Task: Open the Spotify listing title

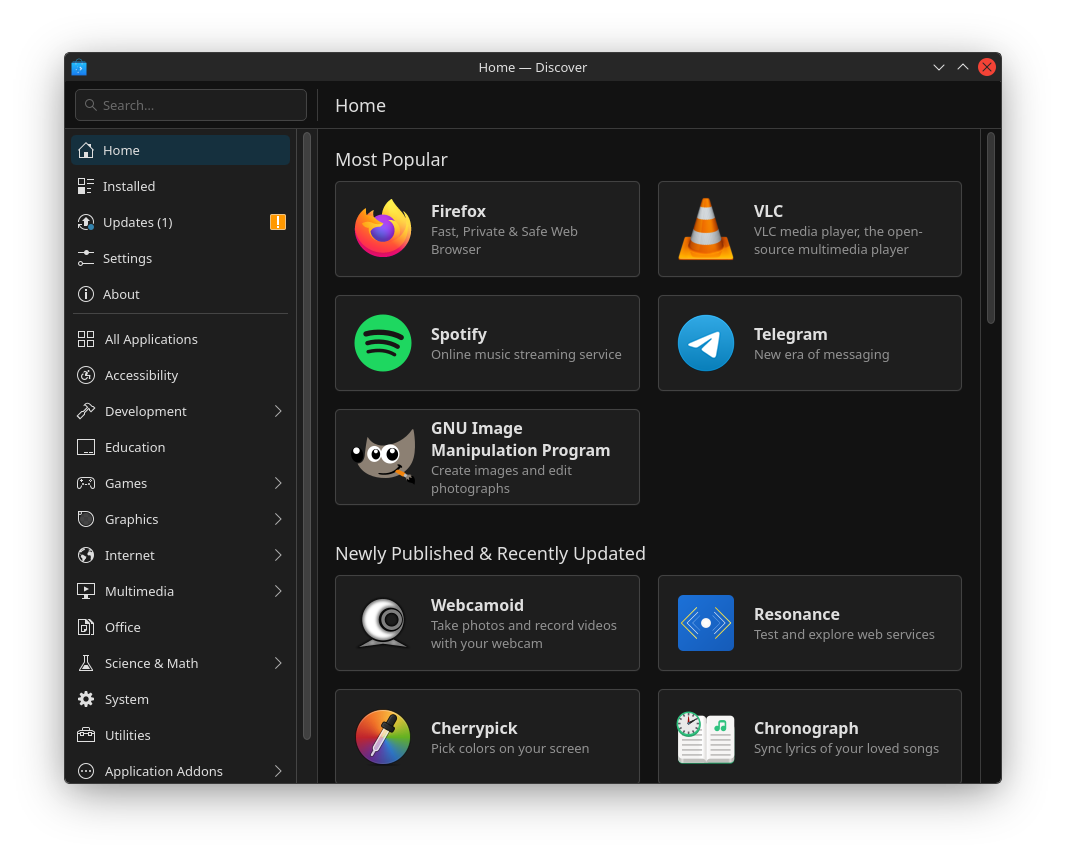Action: [459, 334]
